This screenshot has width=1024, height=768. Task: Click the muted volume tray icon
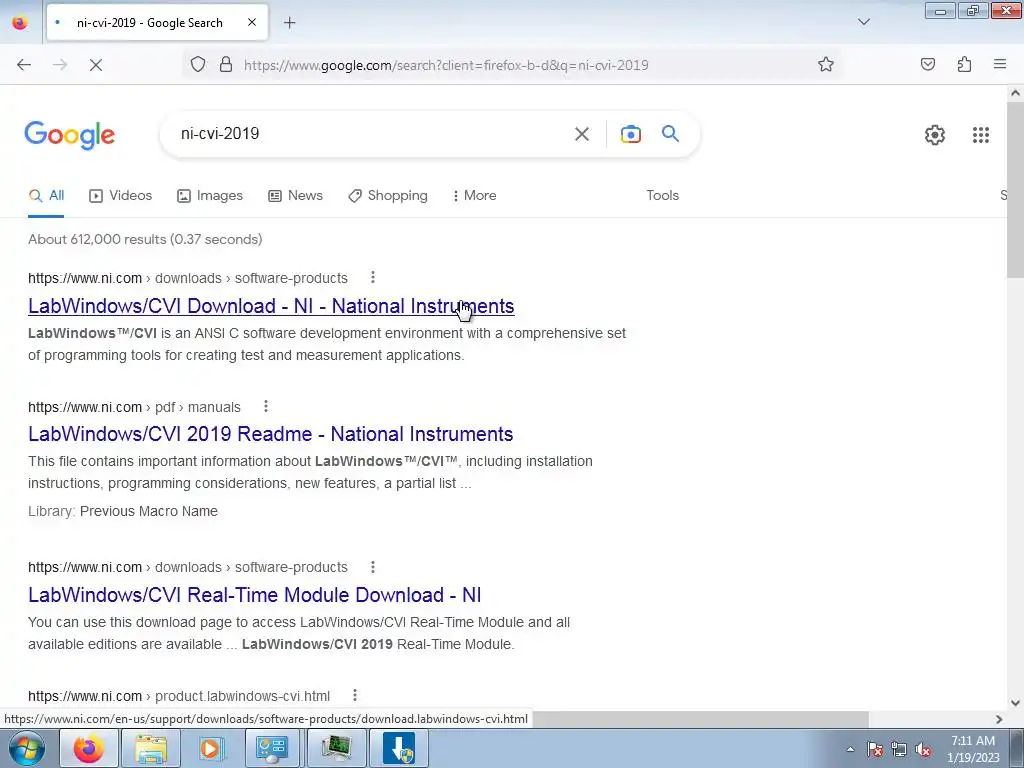point(923,749)
